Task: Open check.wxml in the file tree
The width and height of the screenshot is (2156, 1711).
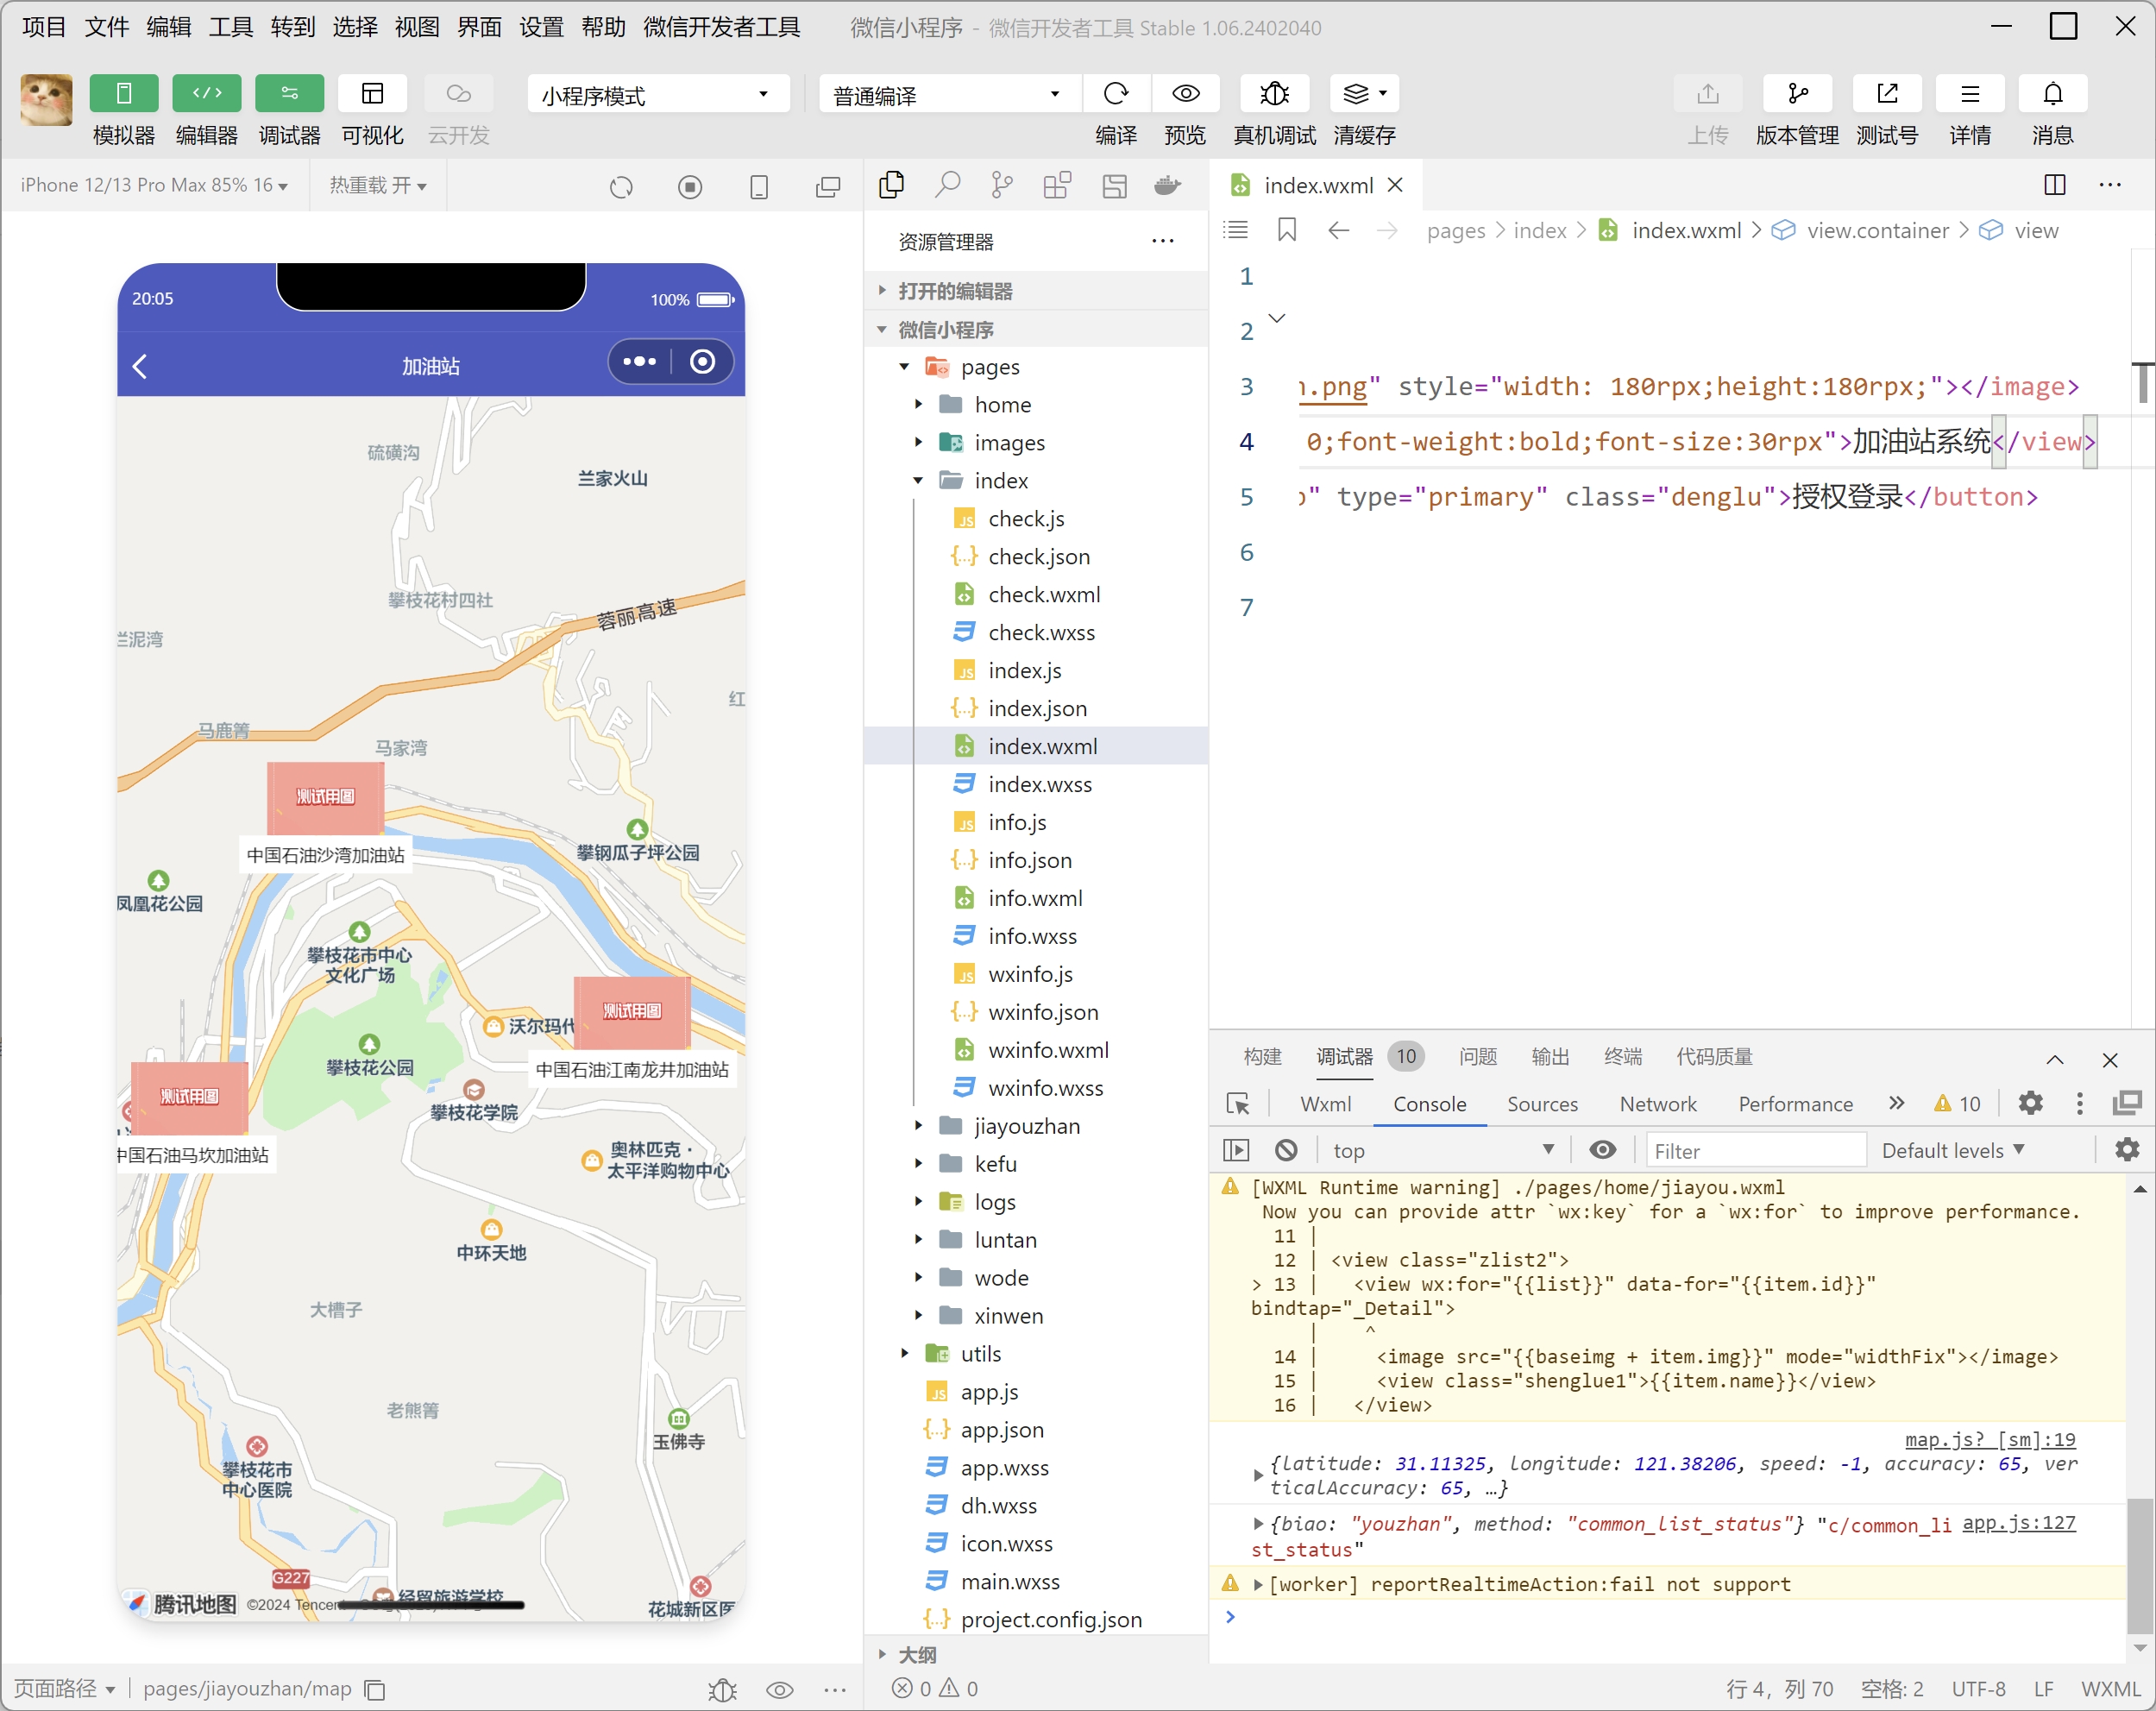Action: pos(1044,595)
